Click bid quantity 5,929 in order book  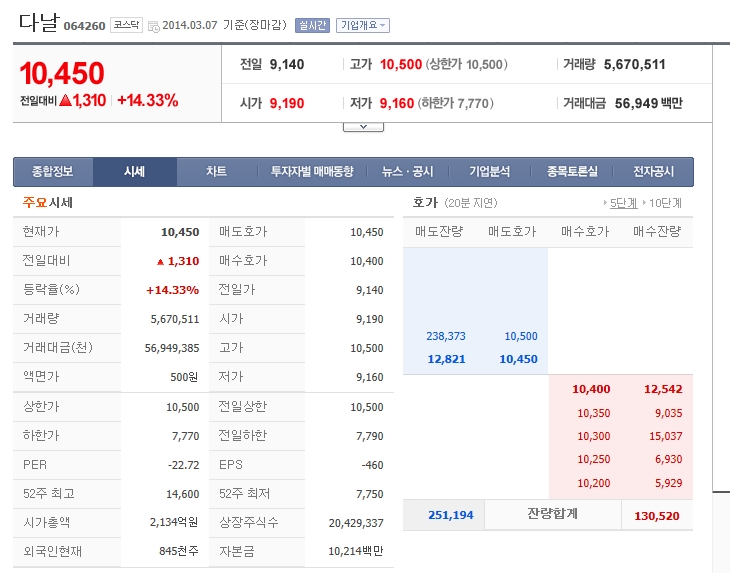pos(669,483)
